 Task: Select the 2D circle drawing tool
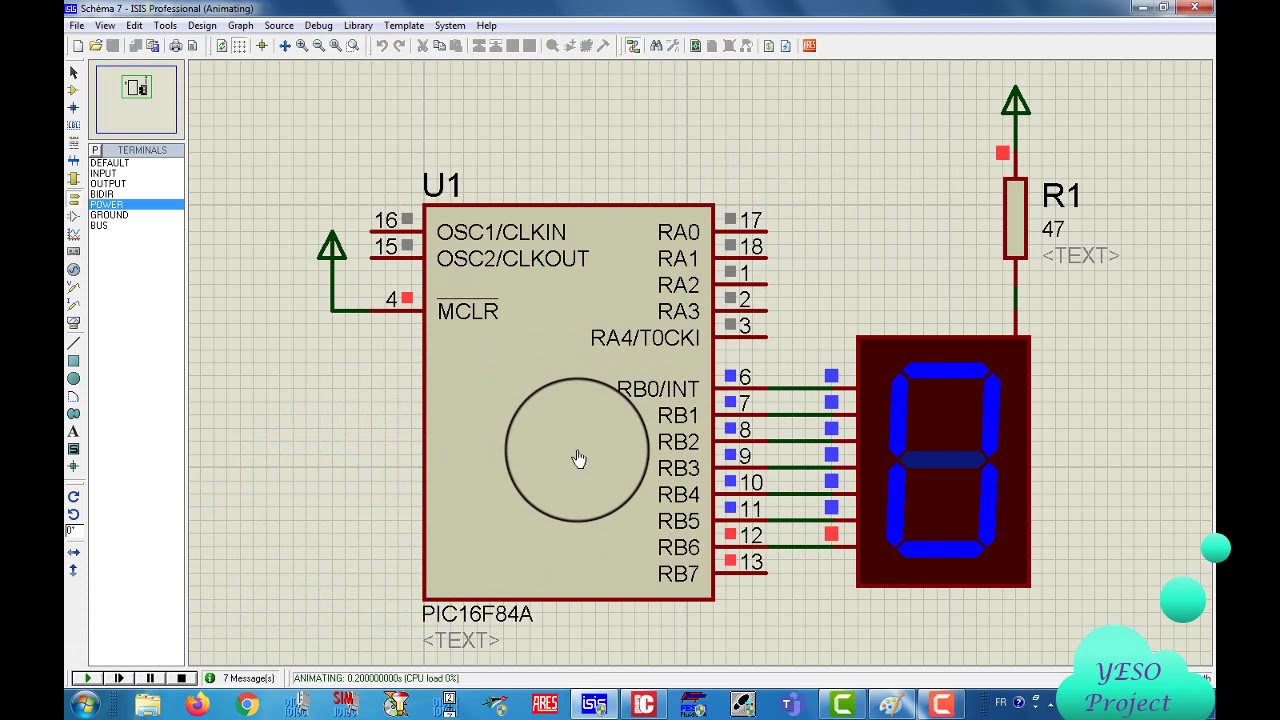(x=73, y=379)
